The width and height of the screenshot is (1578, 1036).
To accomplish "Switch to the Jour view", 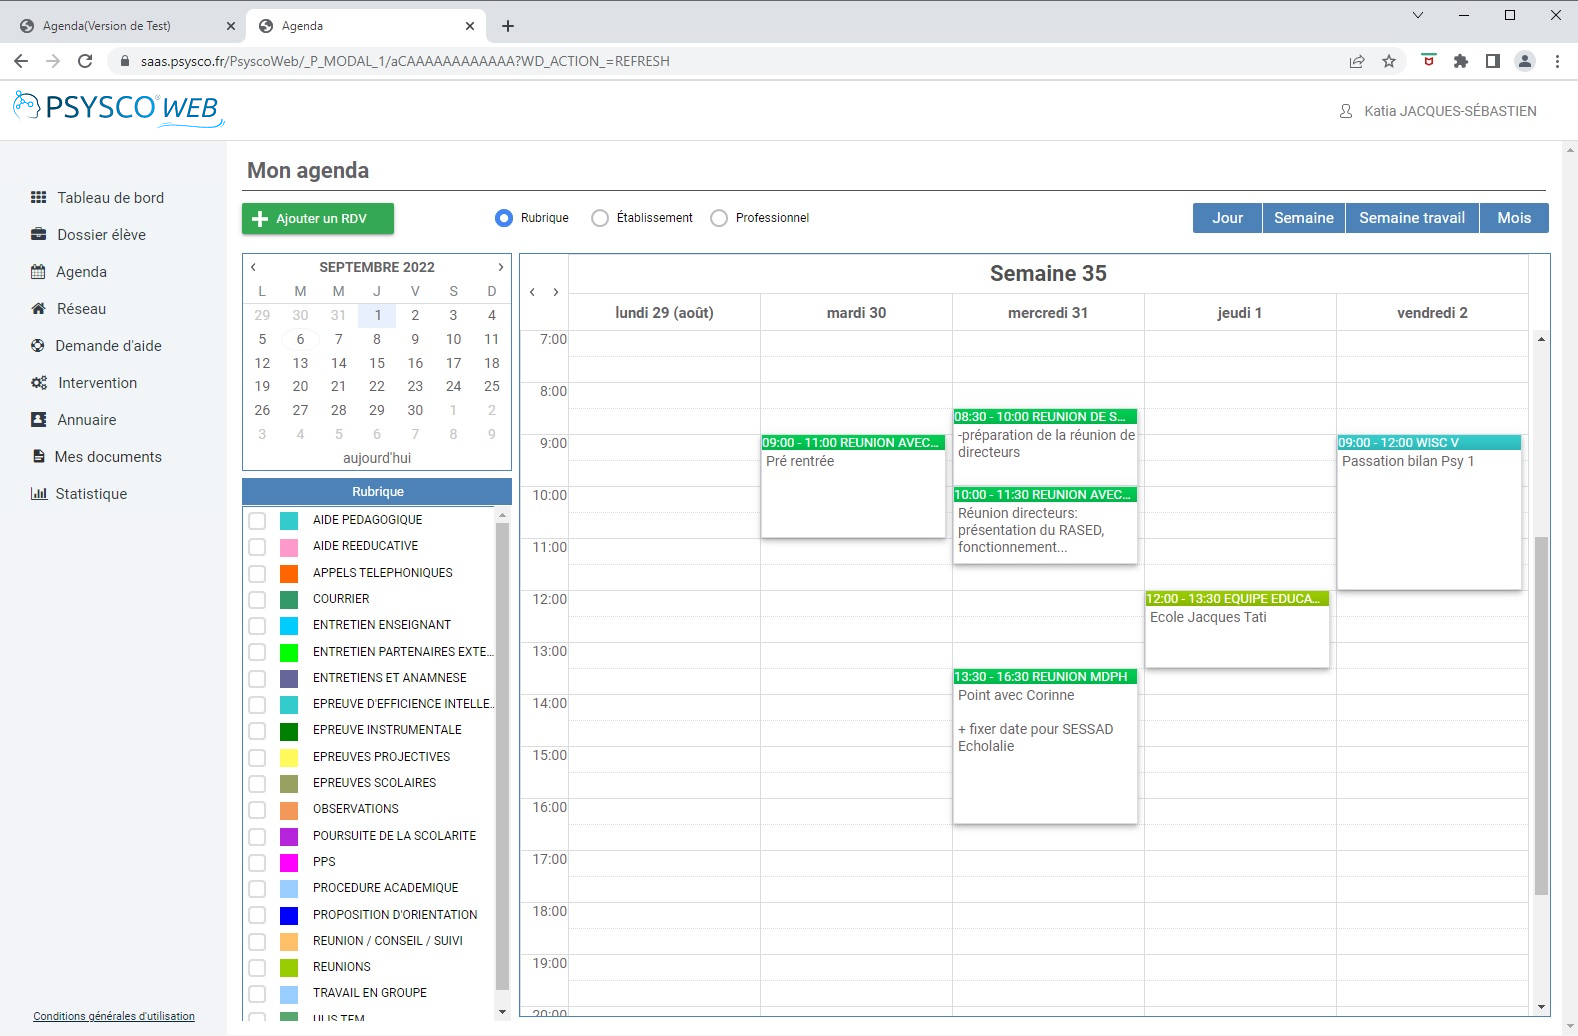I will pos(1227,218).
